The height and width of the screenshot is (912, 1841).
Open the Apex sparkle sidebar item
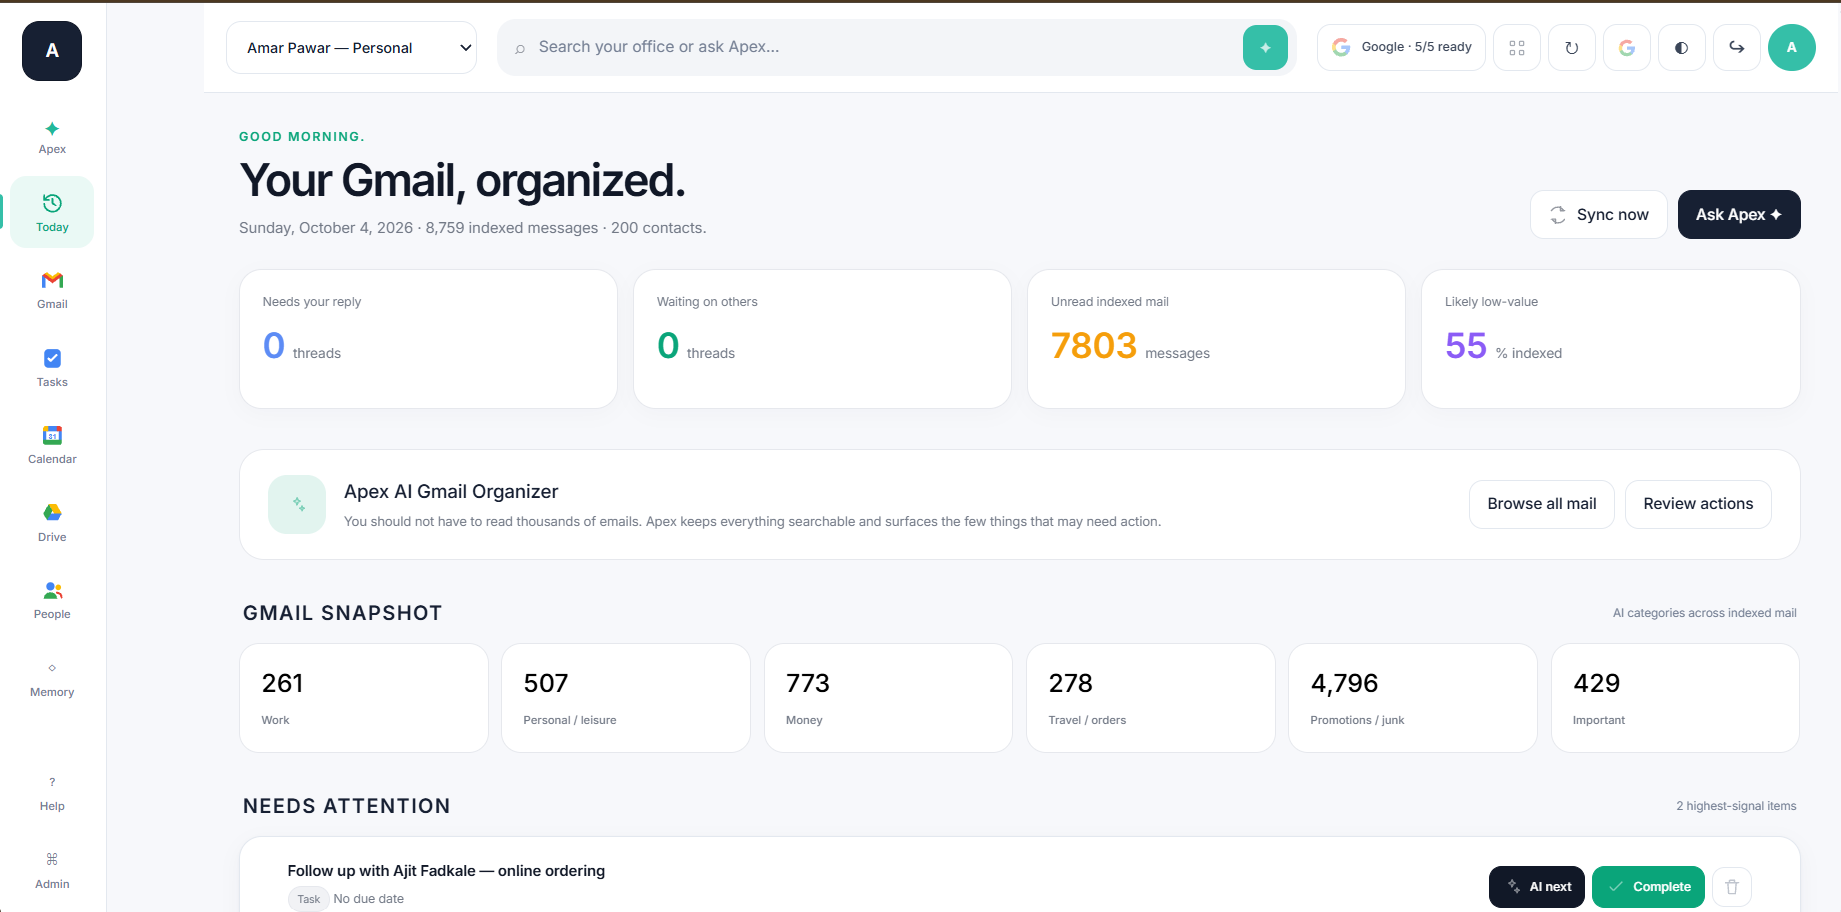tap(52, 138)
